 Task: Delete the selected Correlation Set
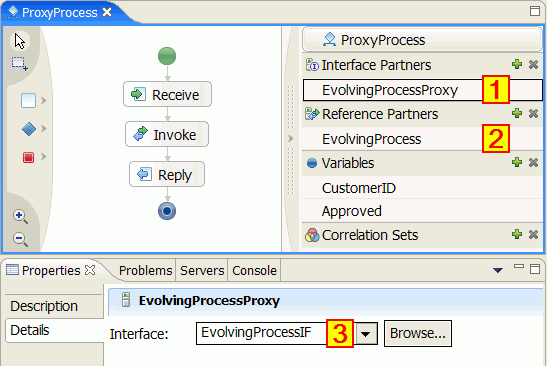click(533, 234)
